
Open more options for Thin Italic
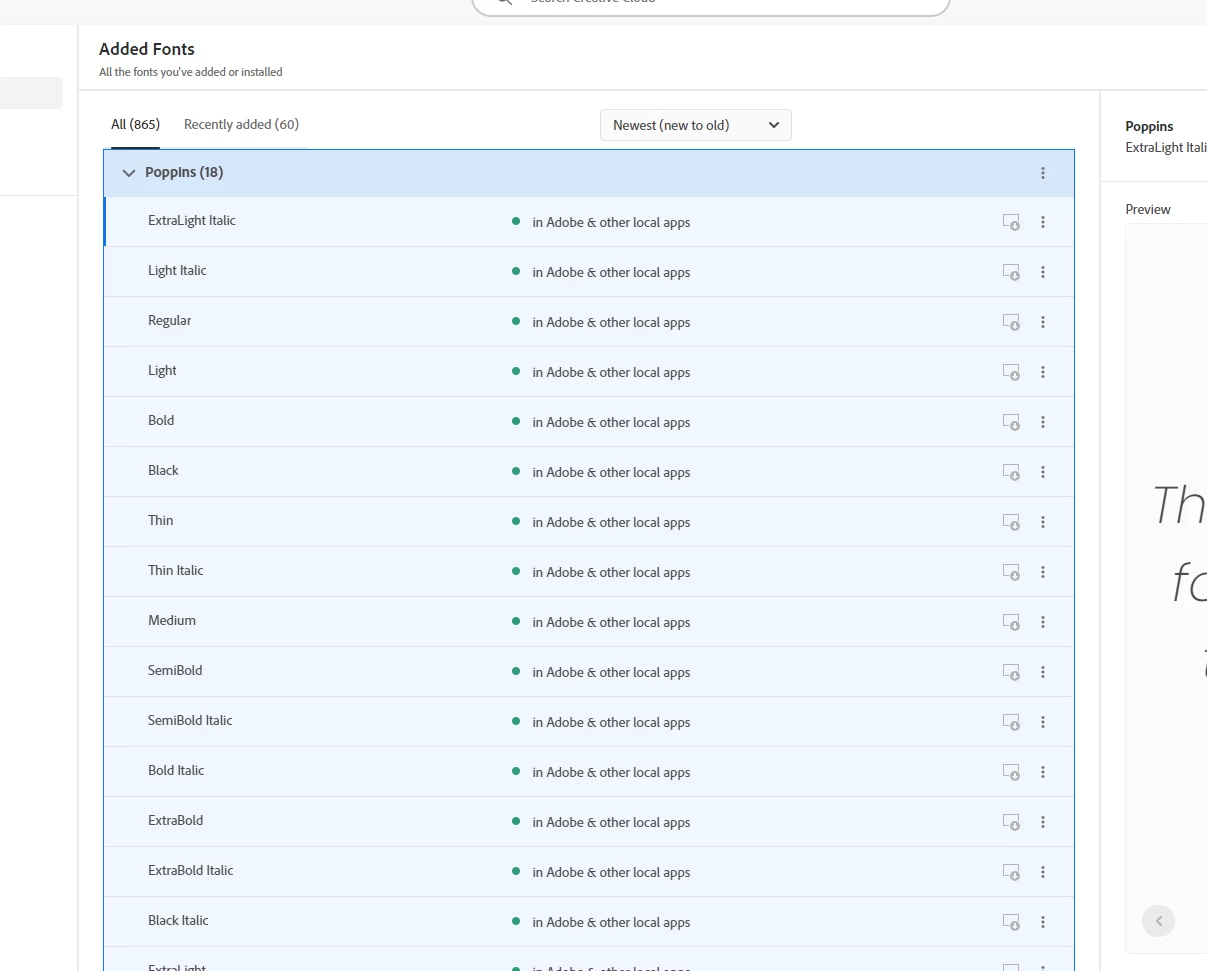click(1043, 572)
